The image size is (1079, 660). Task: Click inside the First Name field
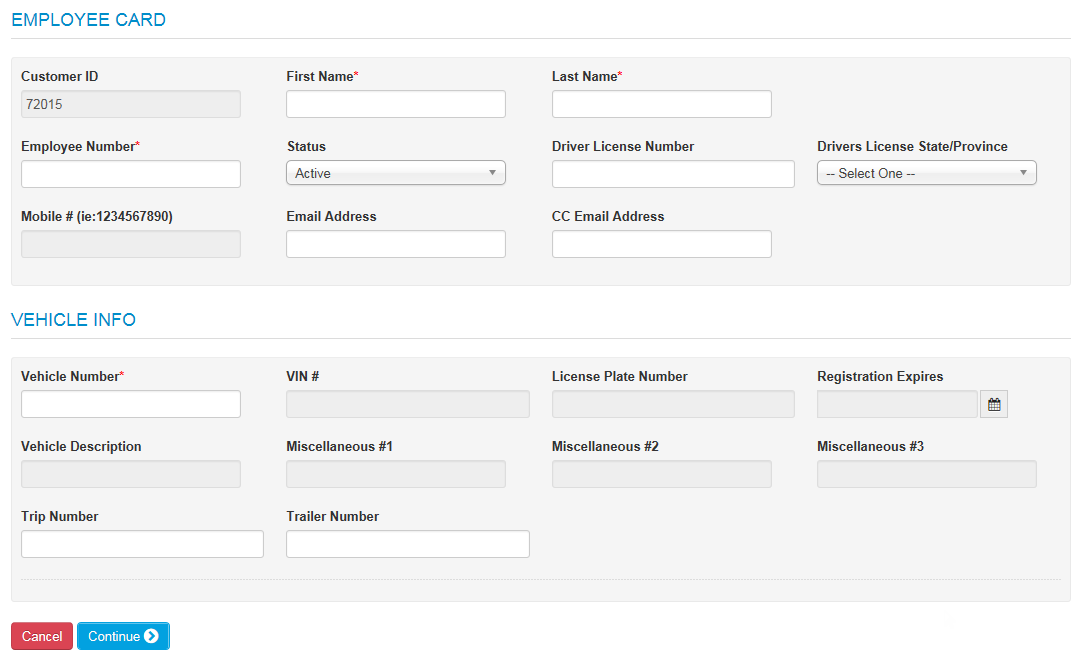[395, 103]
